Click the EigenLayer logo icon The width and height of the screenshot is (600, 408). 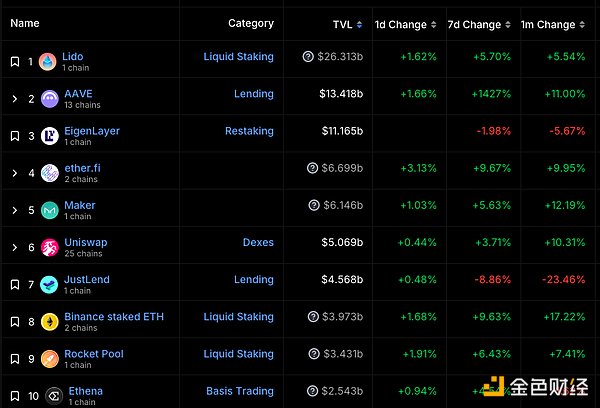point(48,136)
